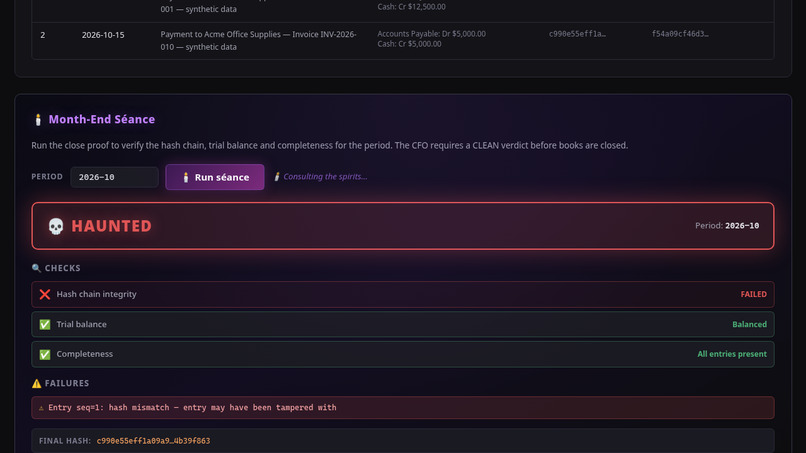
Task: Click the candle icon by Consulting the spirits
Action: 277,176
